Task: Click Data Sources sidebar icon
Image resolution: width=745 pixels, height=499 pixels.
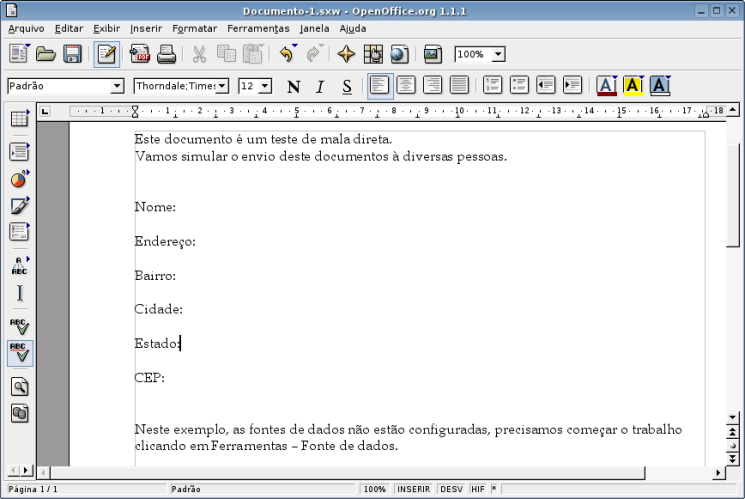Action: pos(19,413)
